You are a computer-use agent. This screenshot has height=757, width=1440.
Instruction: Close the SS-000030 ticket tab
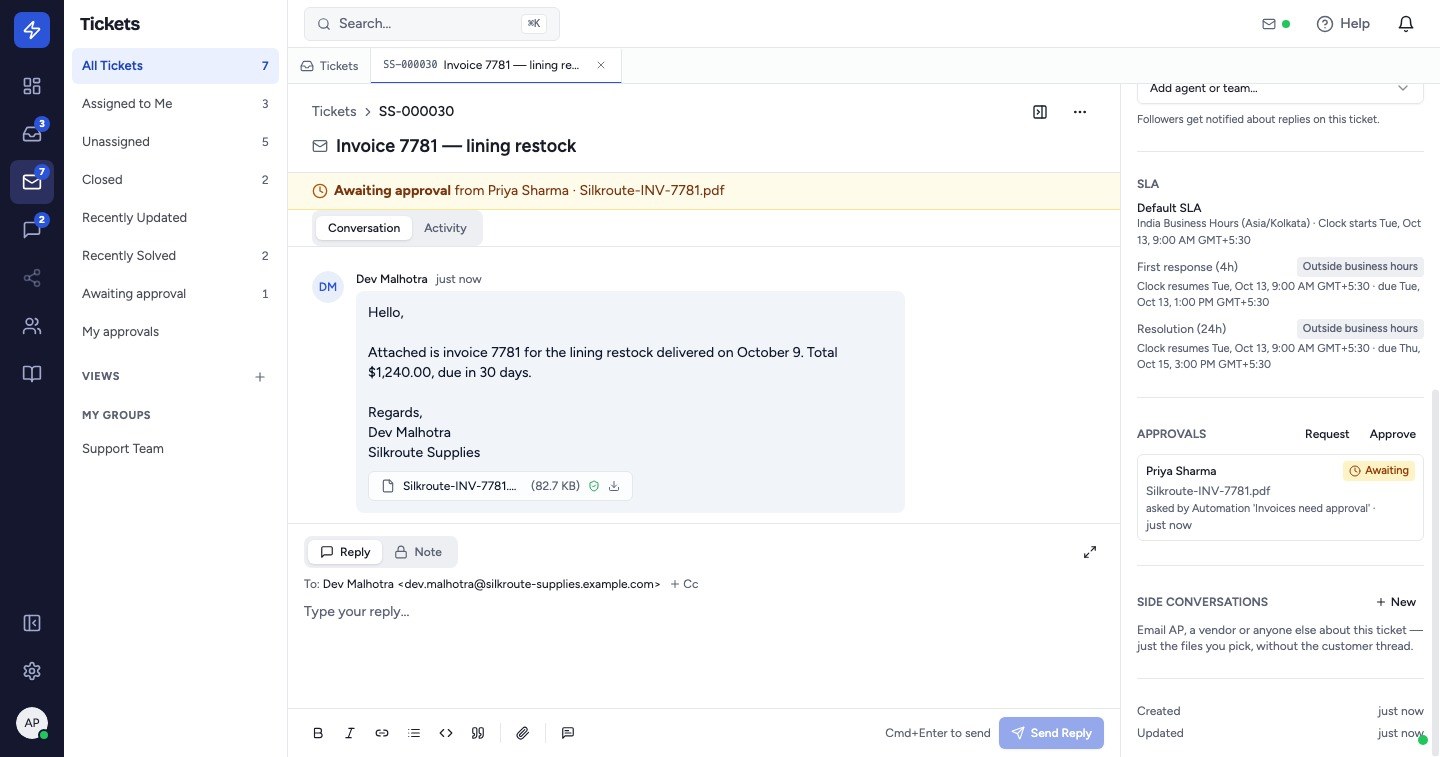point(601,65)
